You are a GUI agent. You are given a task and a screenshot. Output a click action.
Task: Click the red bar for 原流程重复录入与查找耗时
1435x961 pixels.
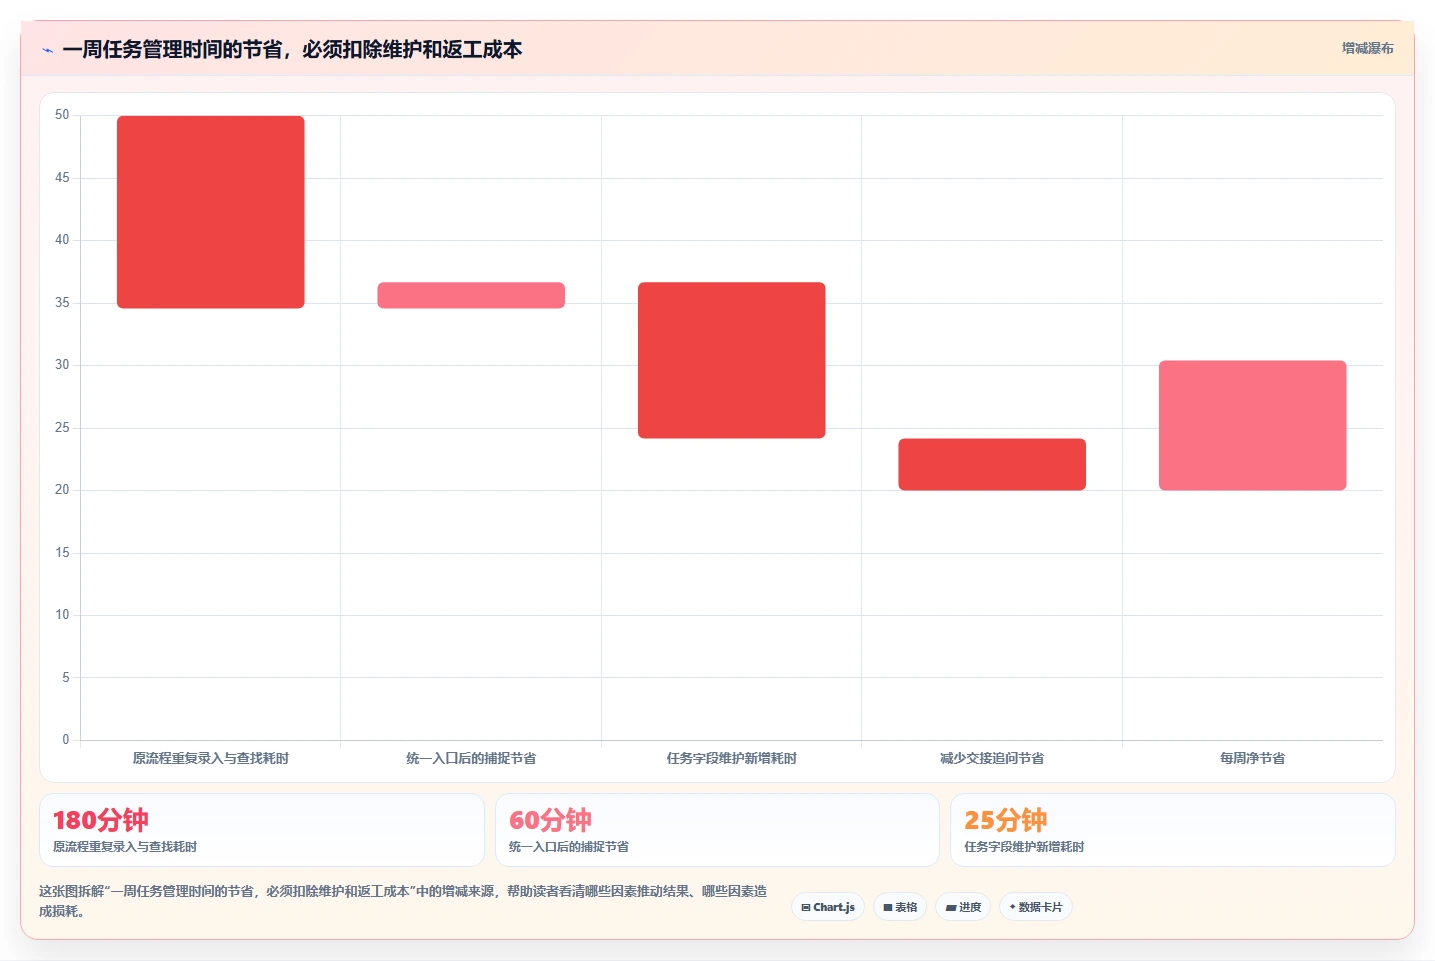211,212
